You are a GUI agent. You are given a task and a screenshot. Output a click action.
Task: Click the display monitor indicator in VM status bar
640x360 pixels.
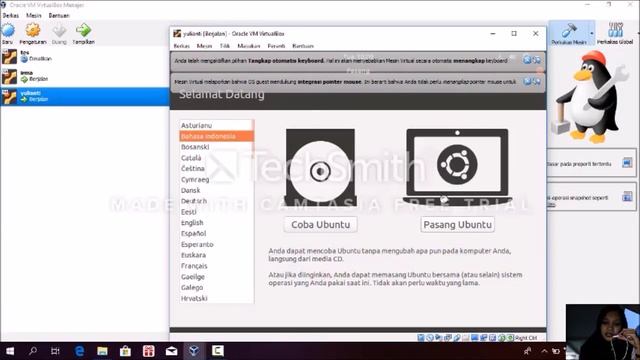click(474, 338)
